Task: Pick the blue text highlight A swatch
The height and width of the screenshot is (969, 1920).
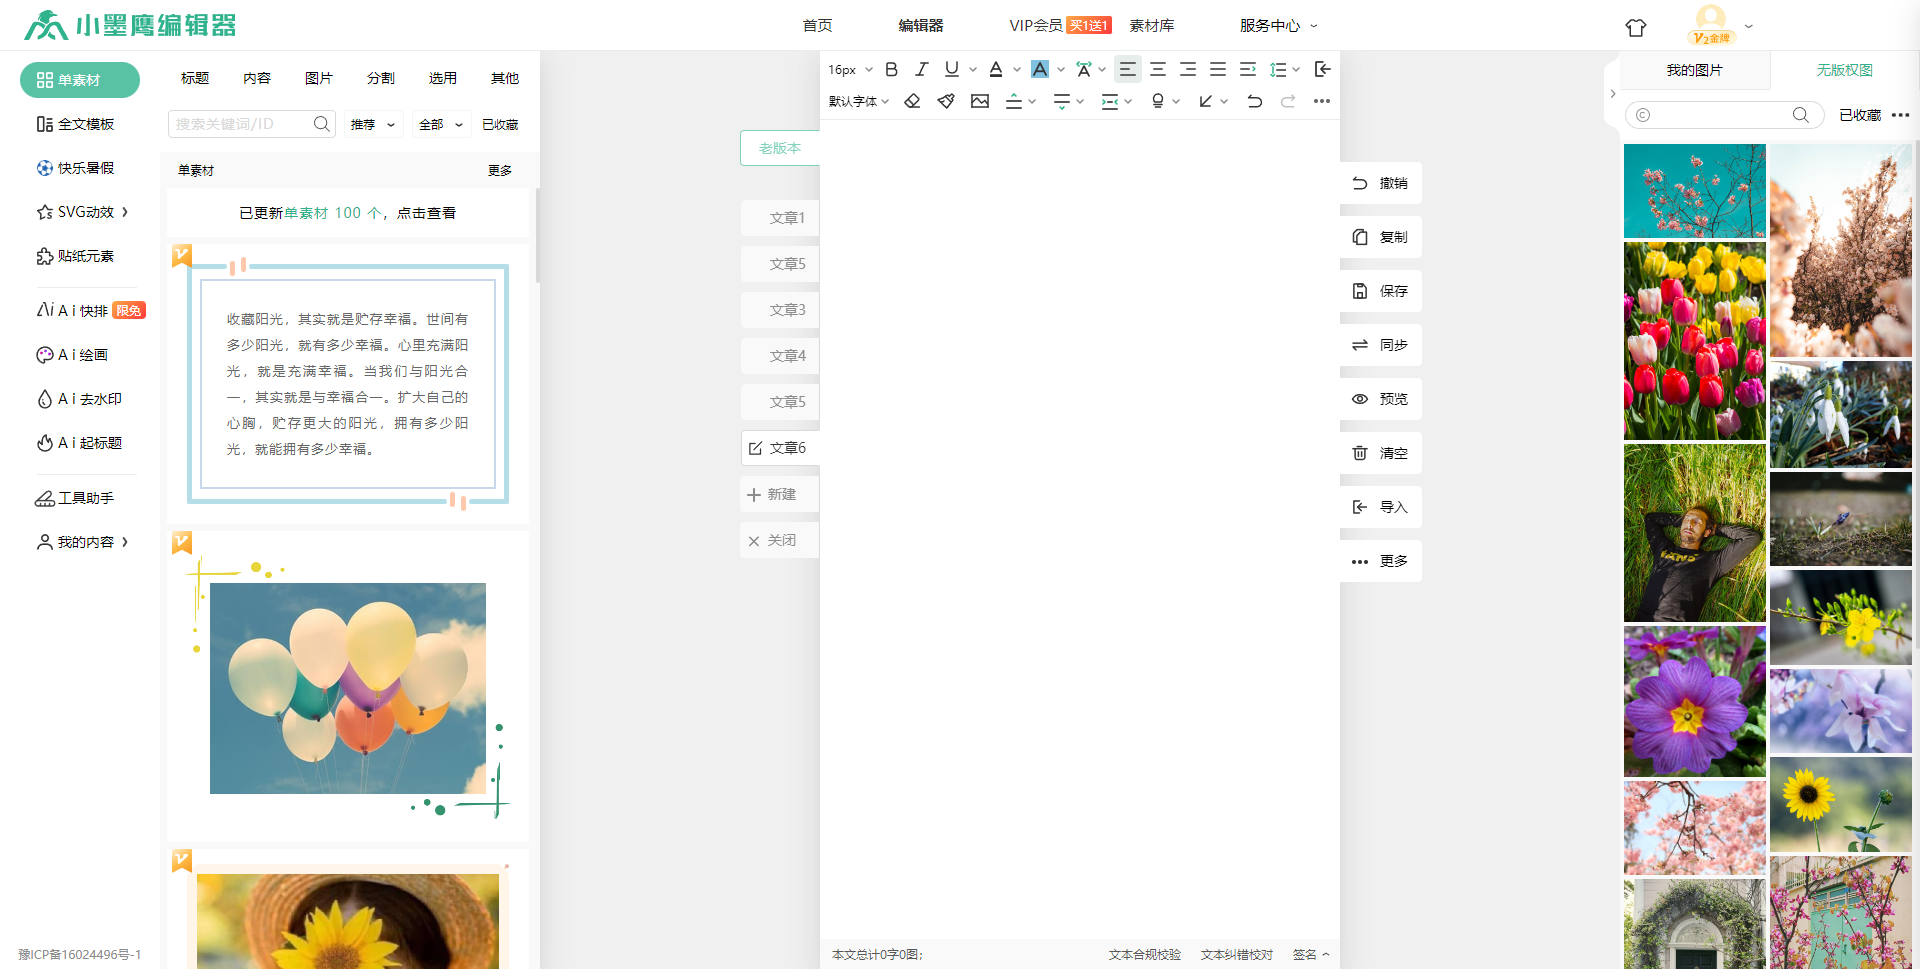Action: pyautogui.click(x=1040, y=69)
